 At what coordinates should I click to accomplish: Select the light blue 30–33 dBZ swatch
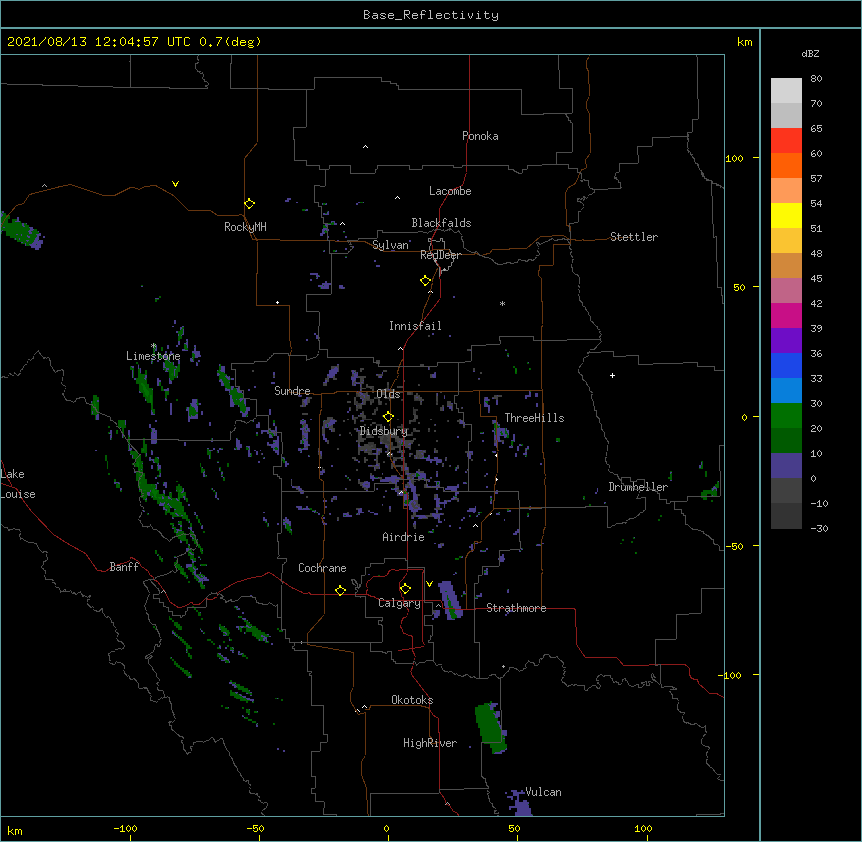pyautogui.click(x=786, y=391)
